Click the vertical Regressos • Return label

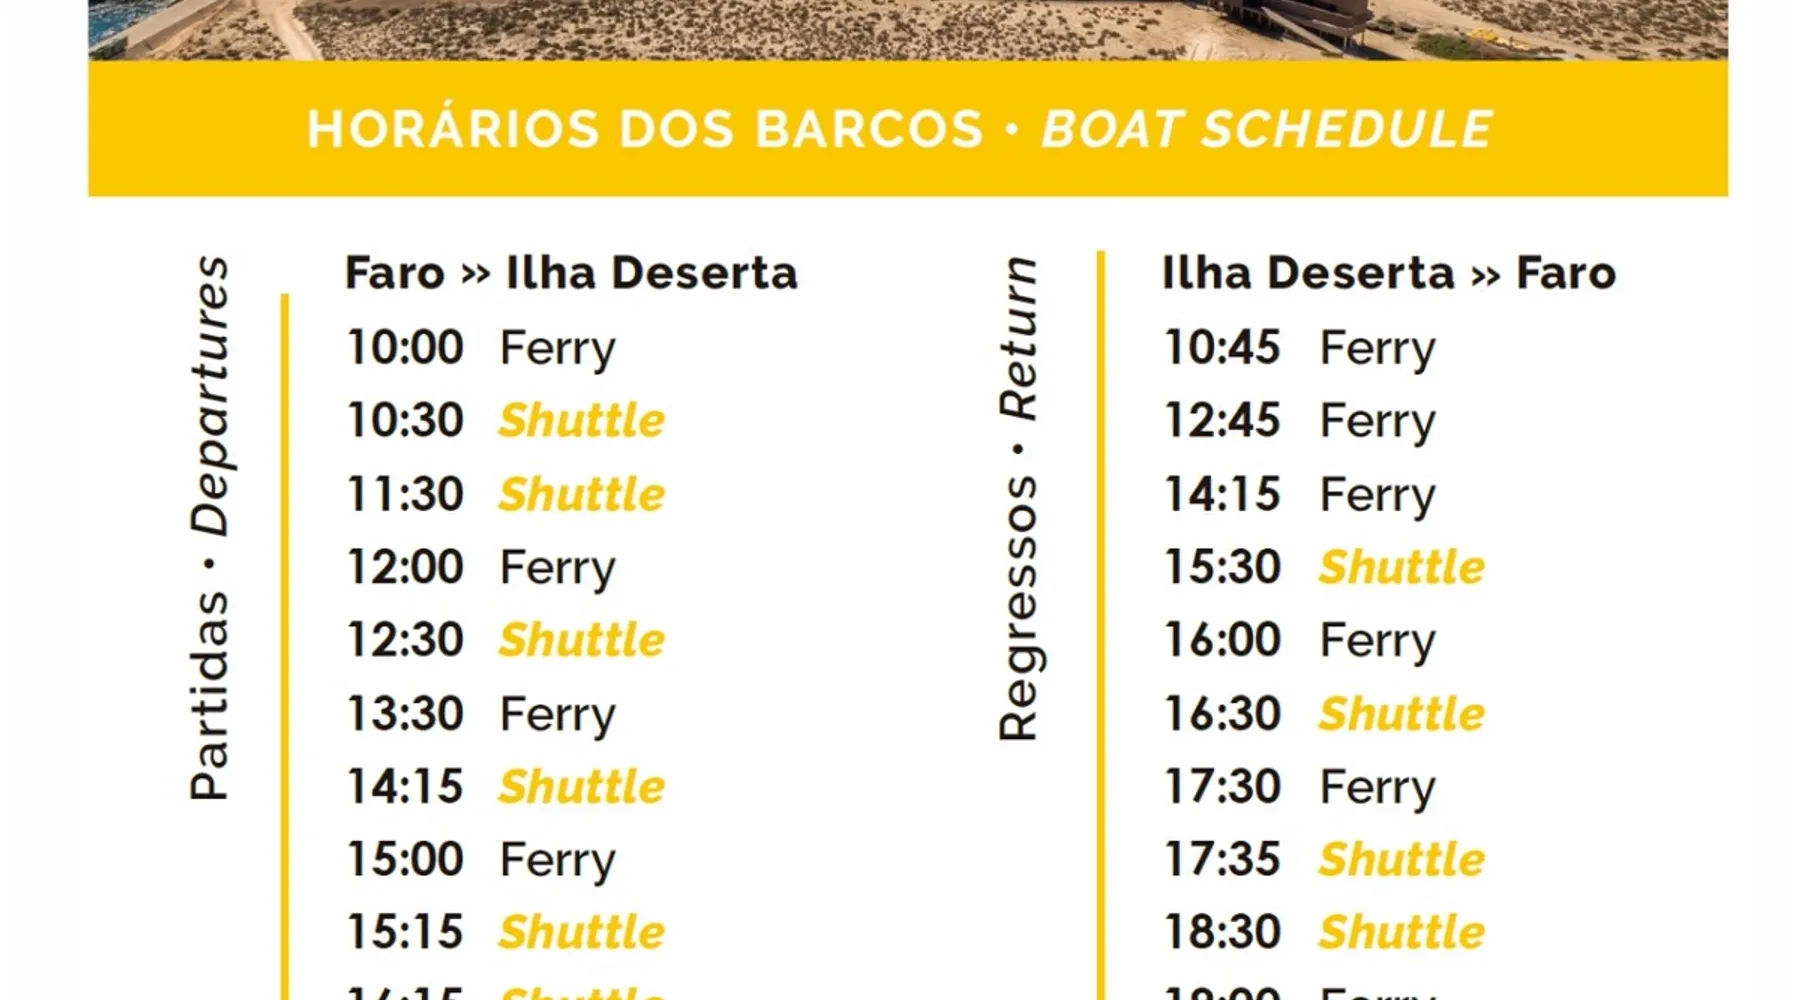[1018, 498]
